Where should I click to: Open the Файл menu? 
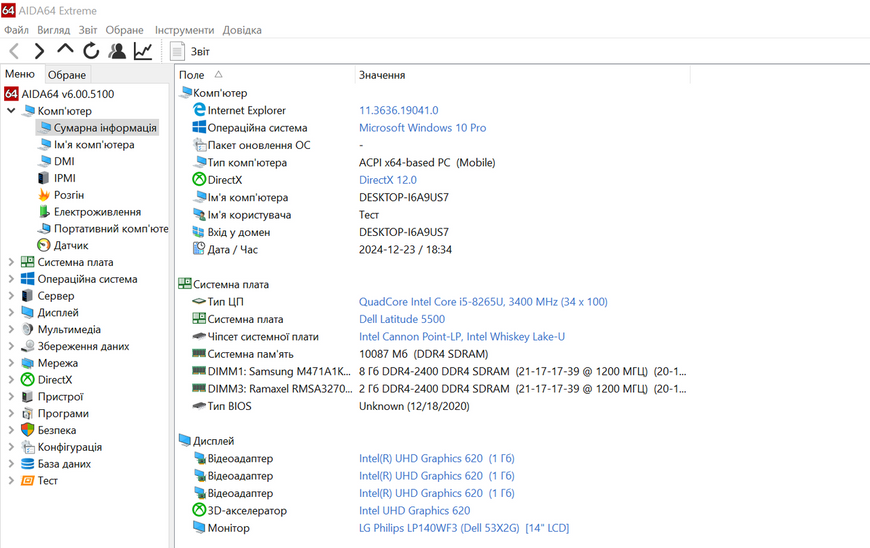tap(16, 30)
